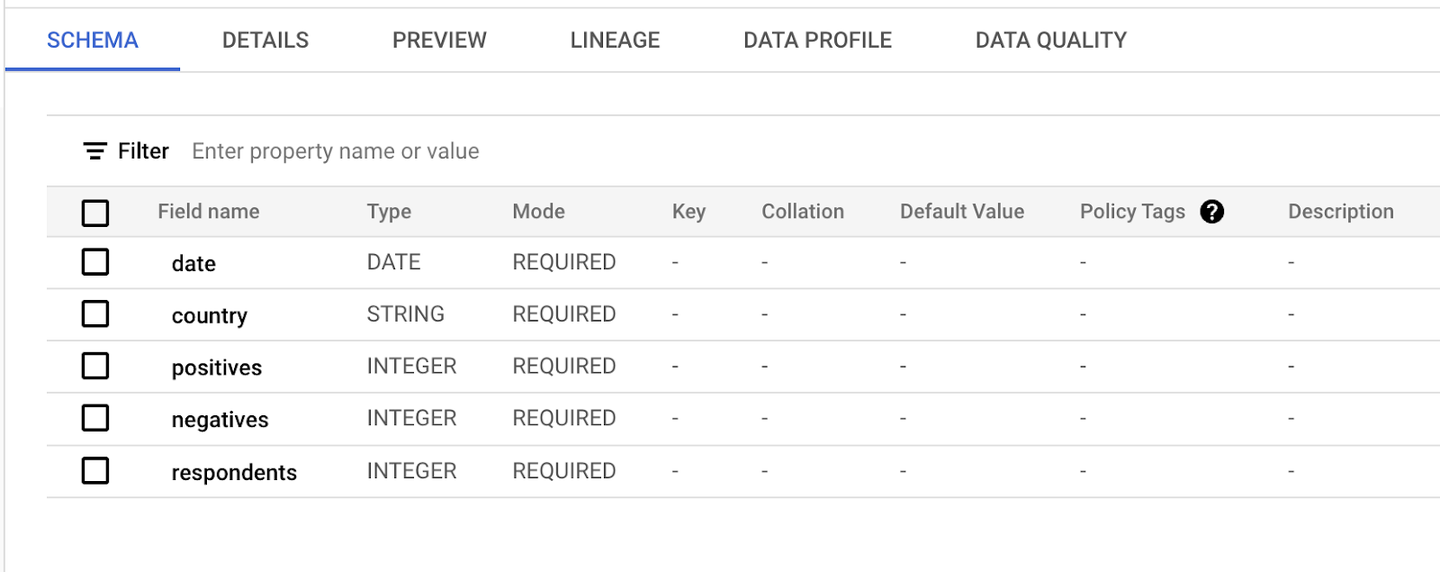Click the respondents field name

coord(234,473)
